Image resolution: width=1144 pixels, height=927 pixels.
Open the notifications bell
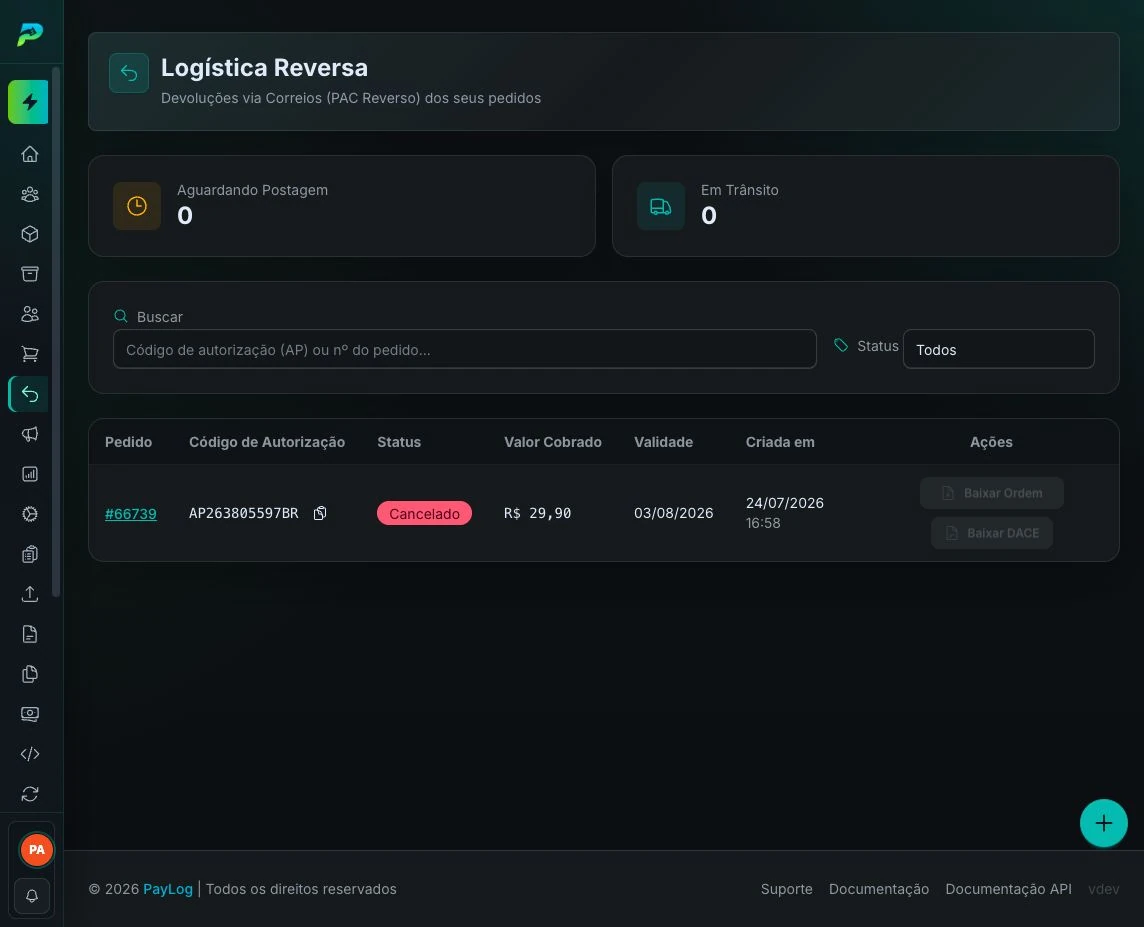pyautogui.click(x=32, y=896)
